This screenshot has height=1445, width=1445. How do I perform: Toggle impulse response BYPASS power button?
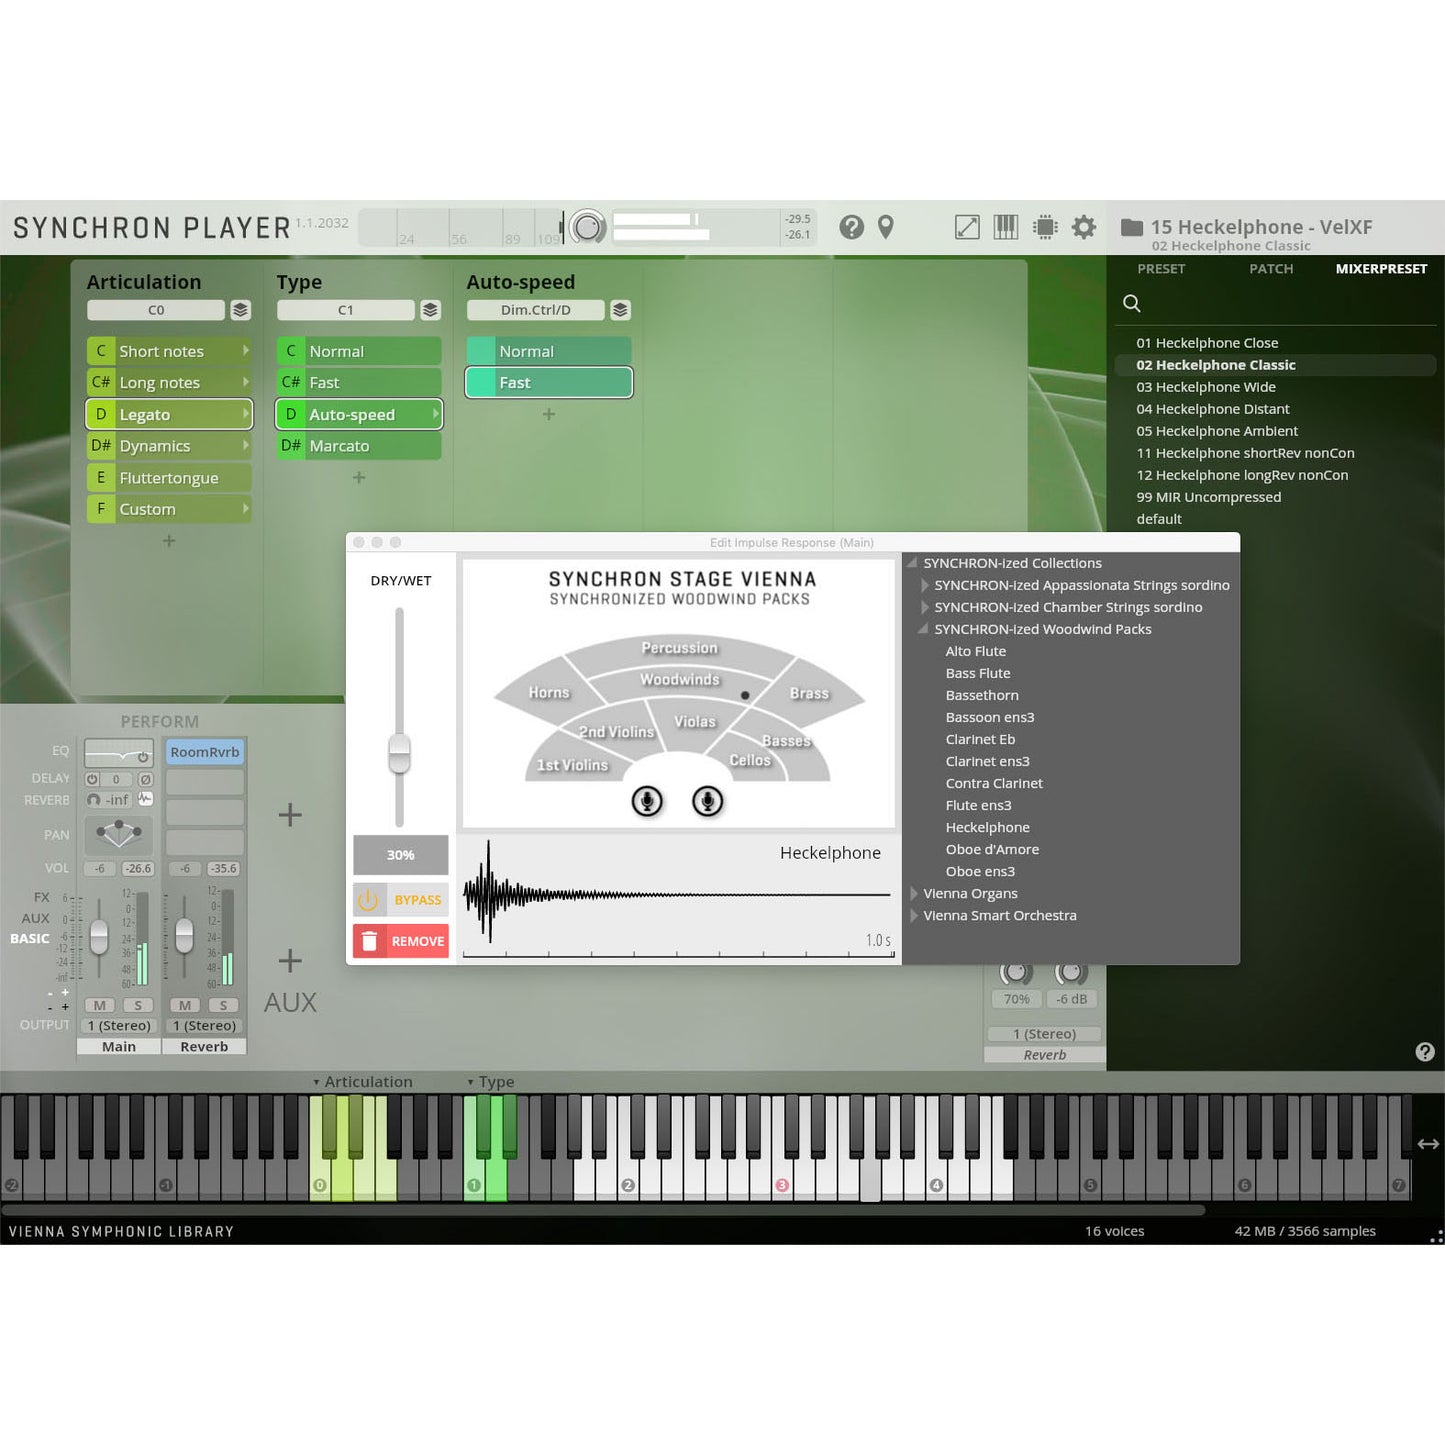[x=368, y=900]
